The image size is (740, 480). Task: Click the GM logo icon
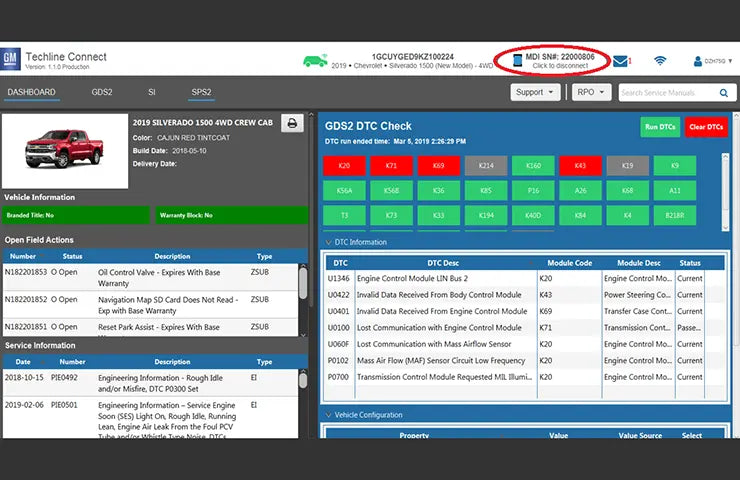click(x=10, y=59)
